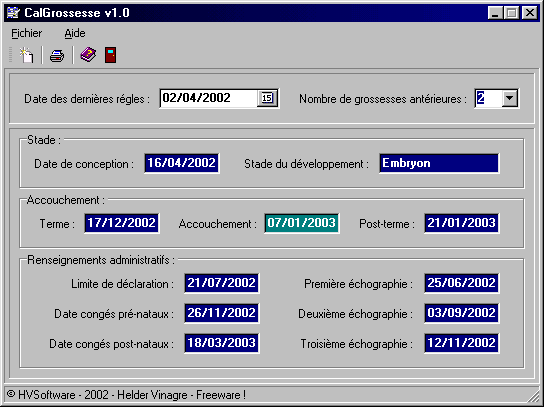Open the Fichier menu
This screenshot has height=407, width=544.
coord(27,33)
